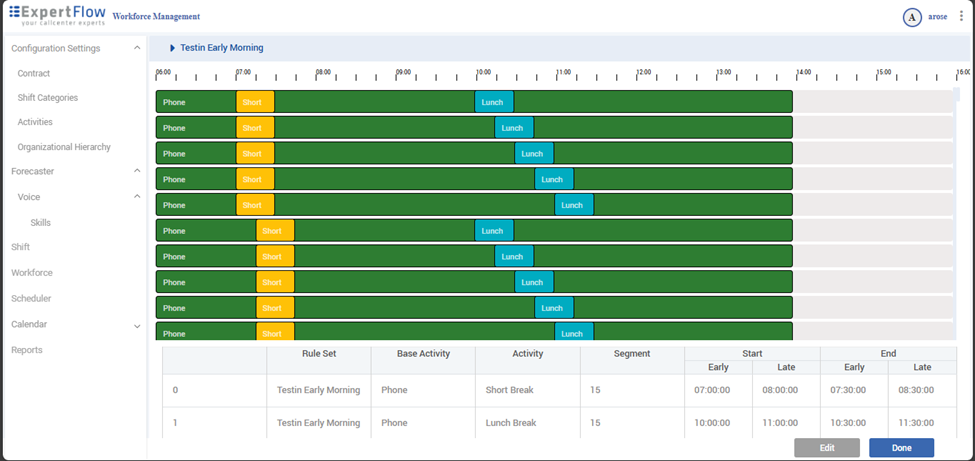The image size is (975, 461).
Task: Open the three-dot options menu
Action: [x=961, y=17]
